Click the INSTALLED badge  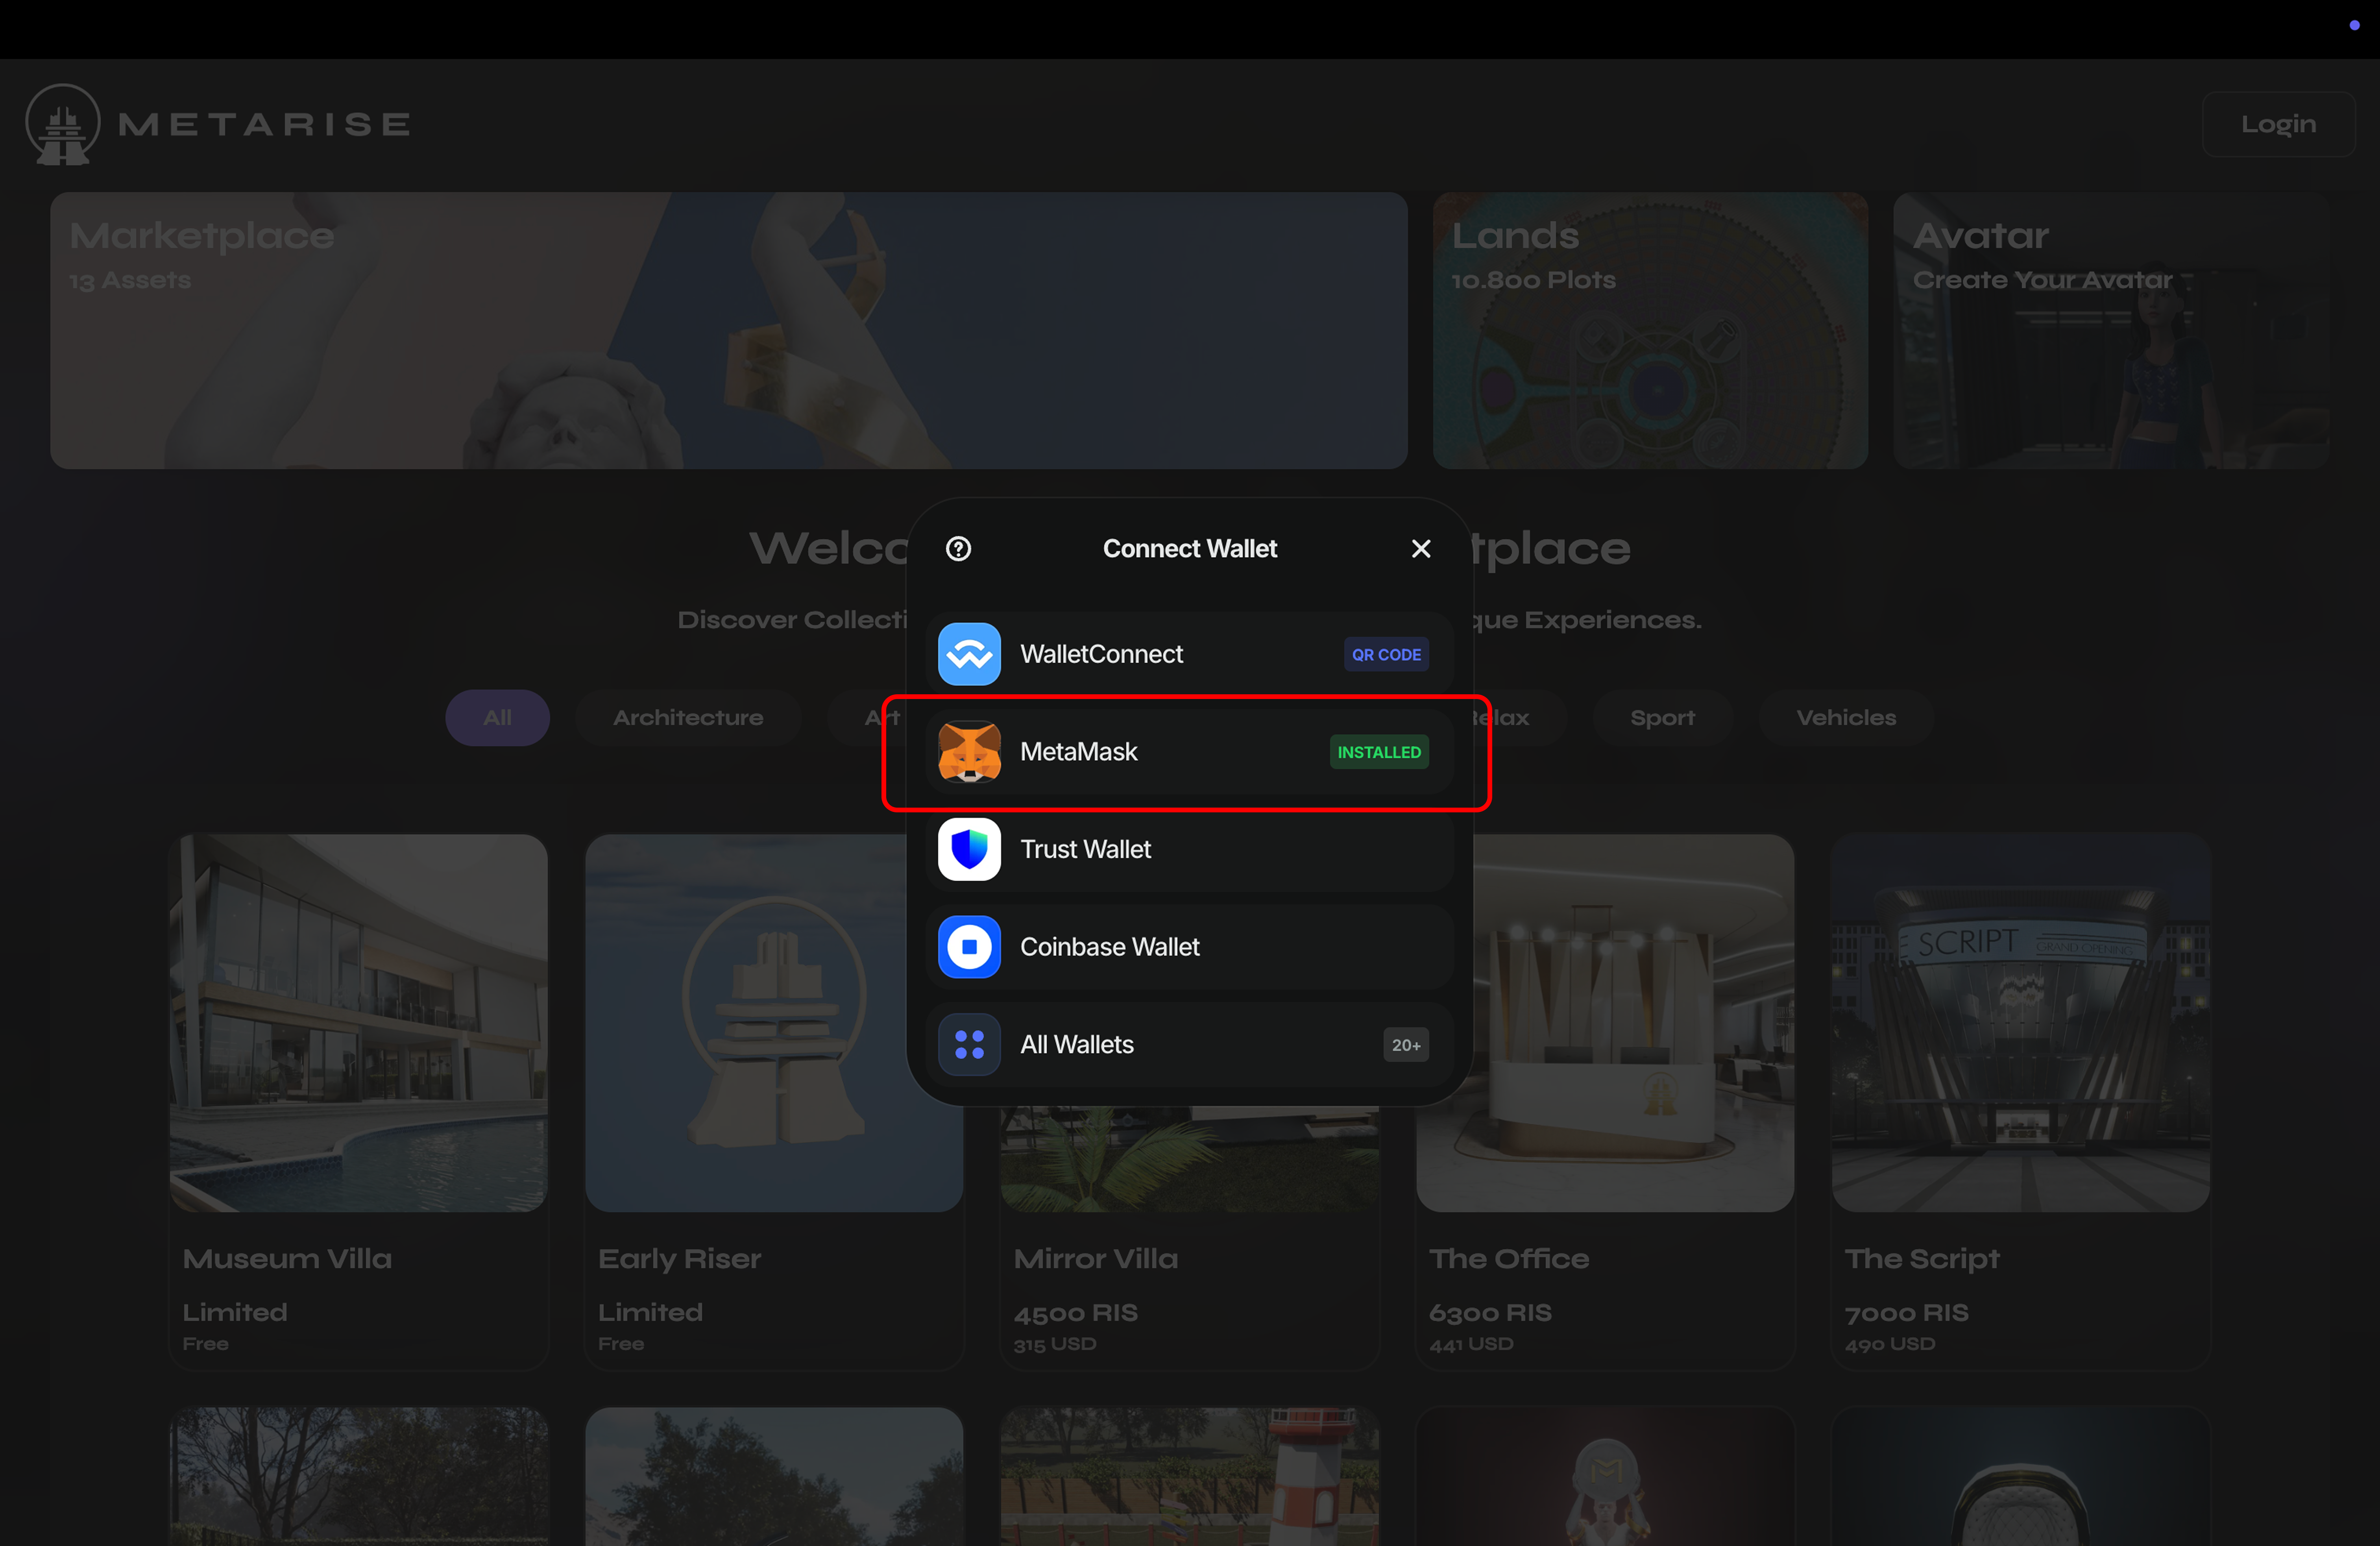pyautogui.click(x=1379, y=752)
